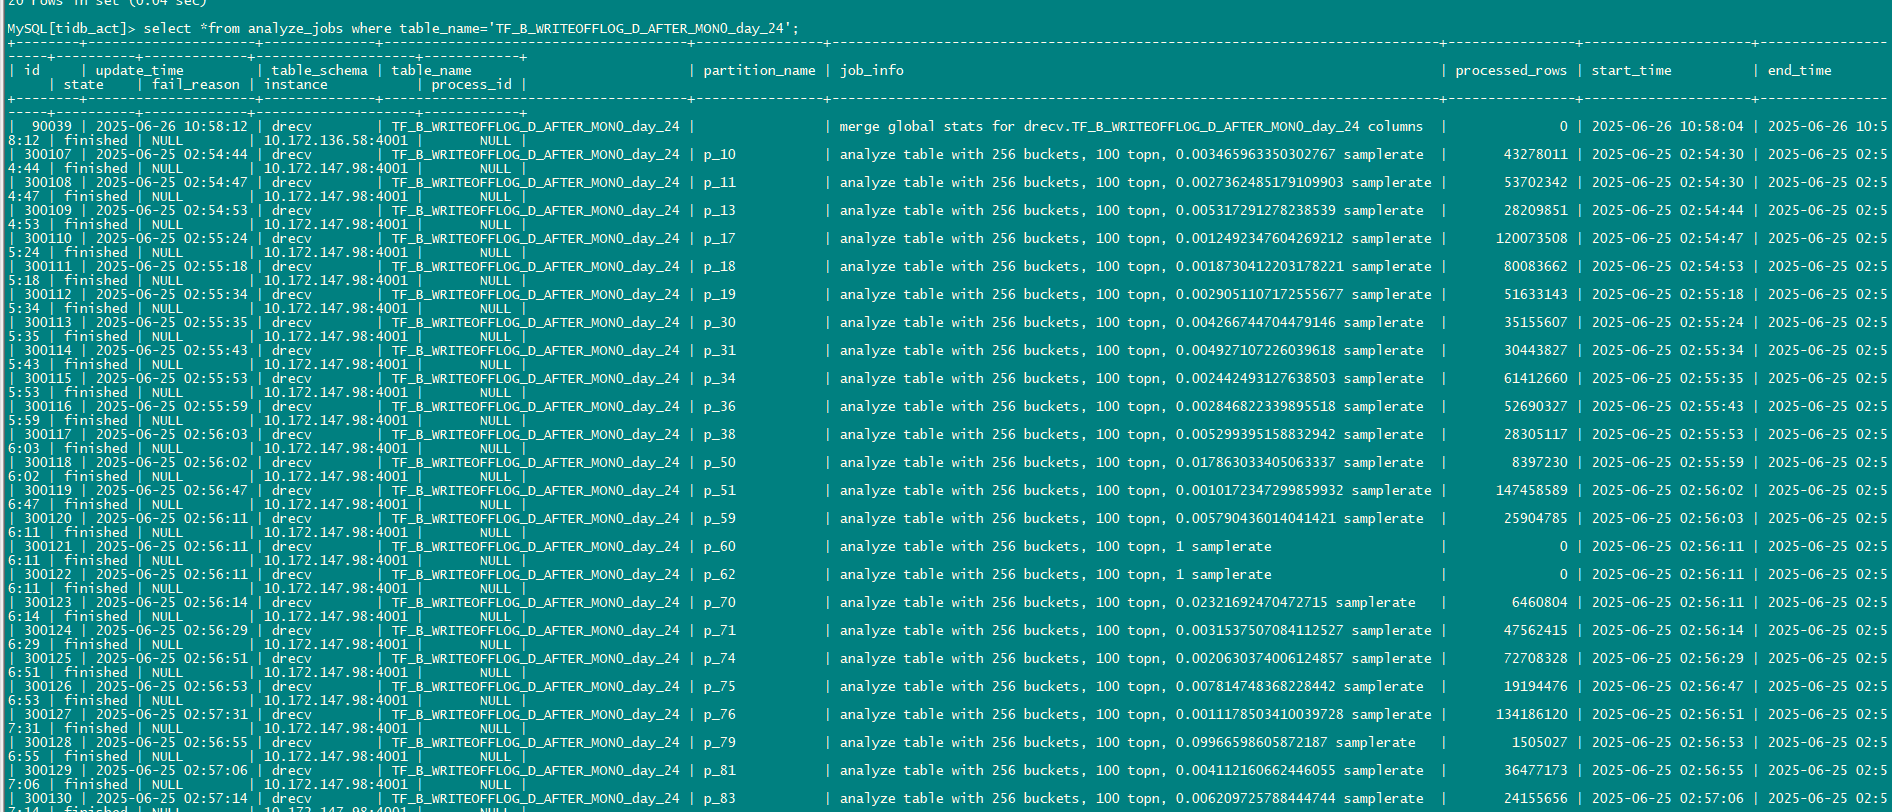
Task: Click the update_time column header
Action: click(140, 70)
